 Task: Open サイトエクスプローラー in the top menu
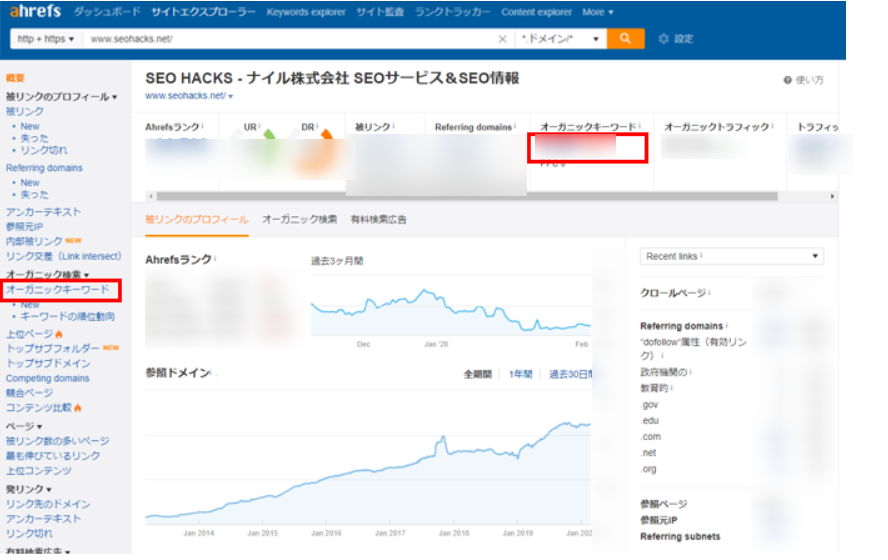click(x=203, y=12)
